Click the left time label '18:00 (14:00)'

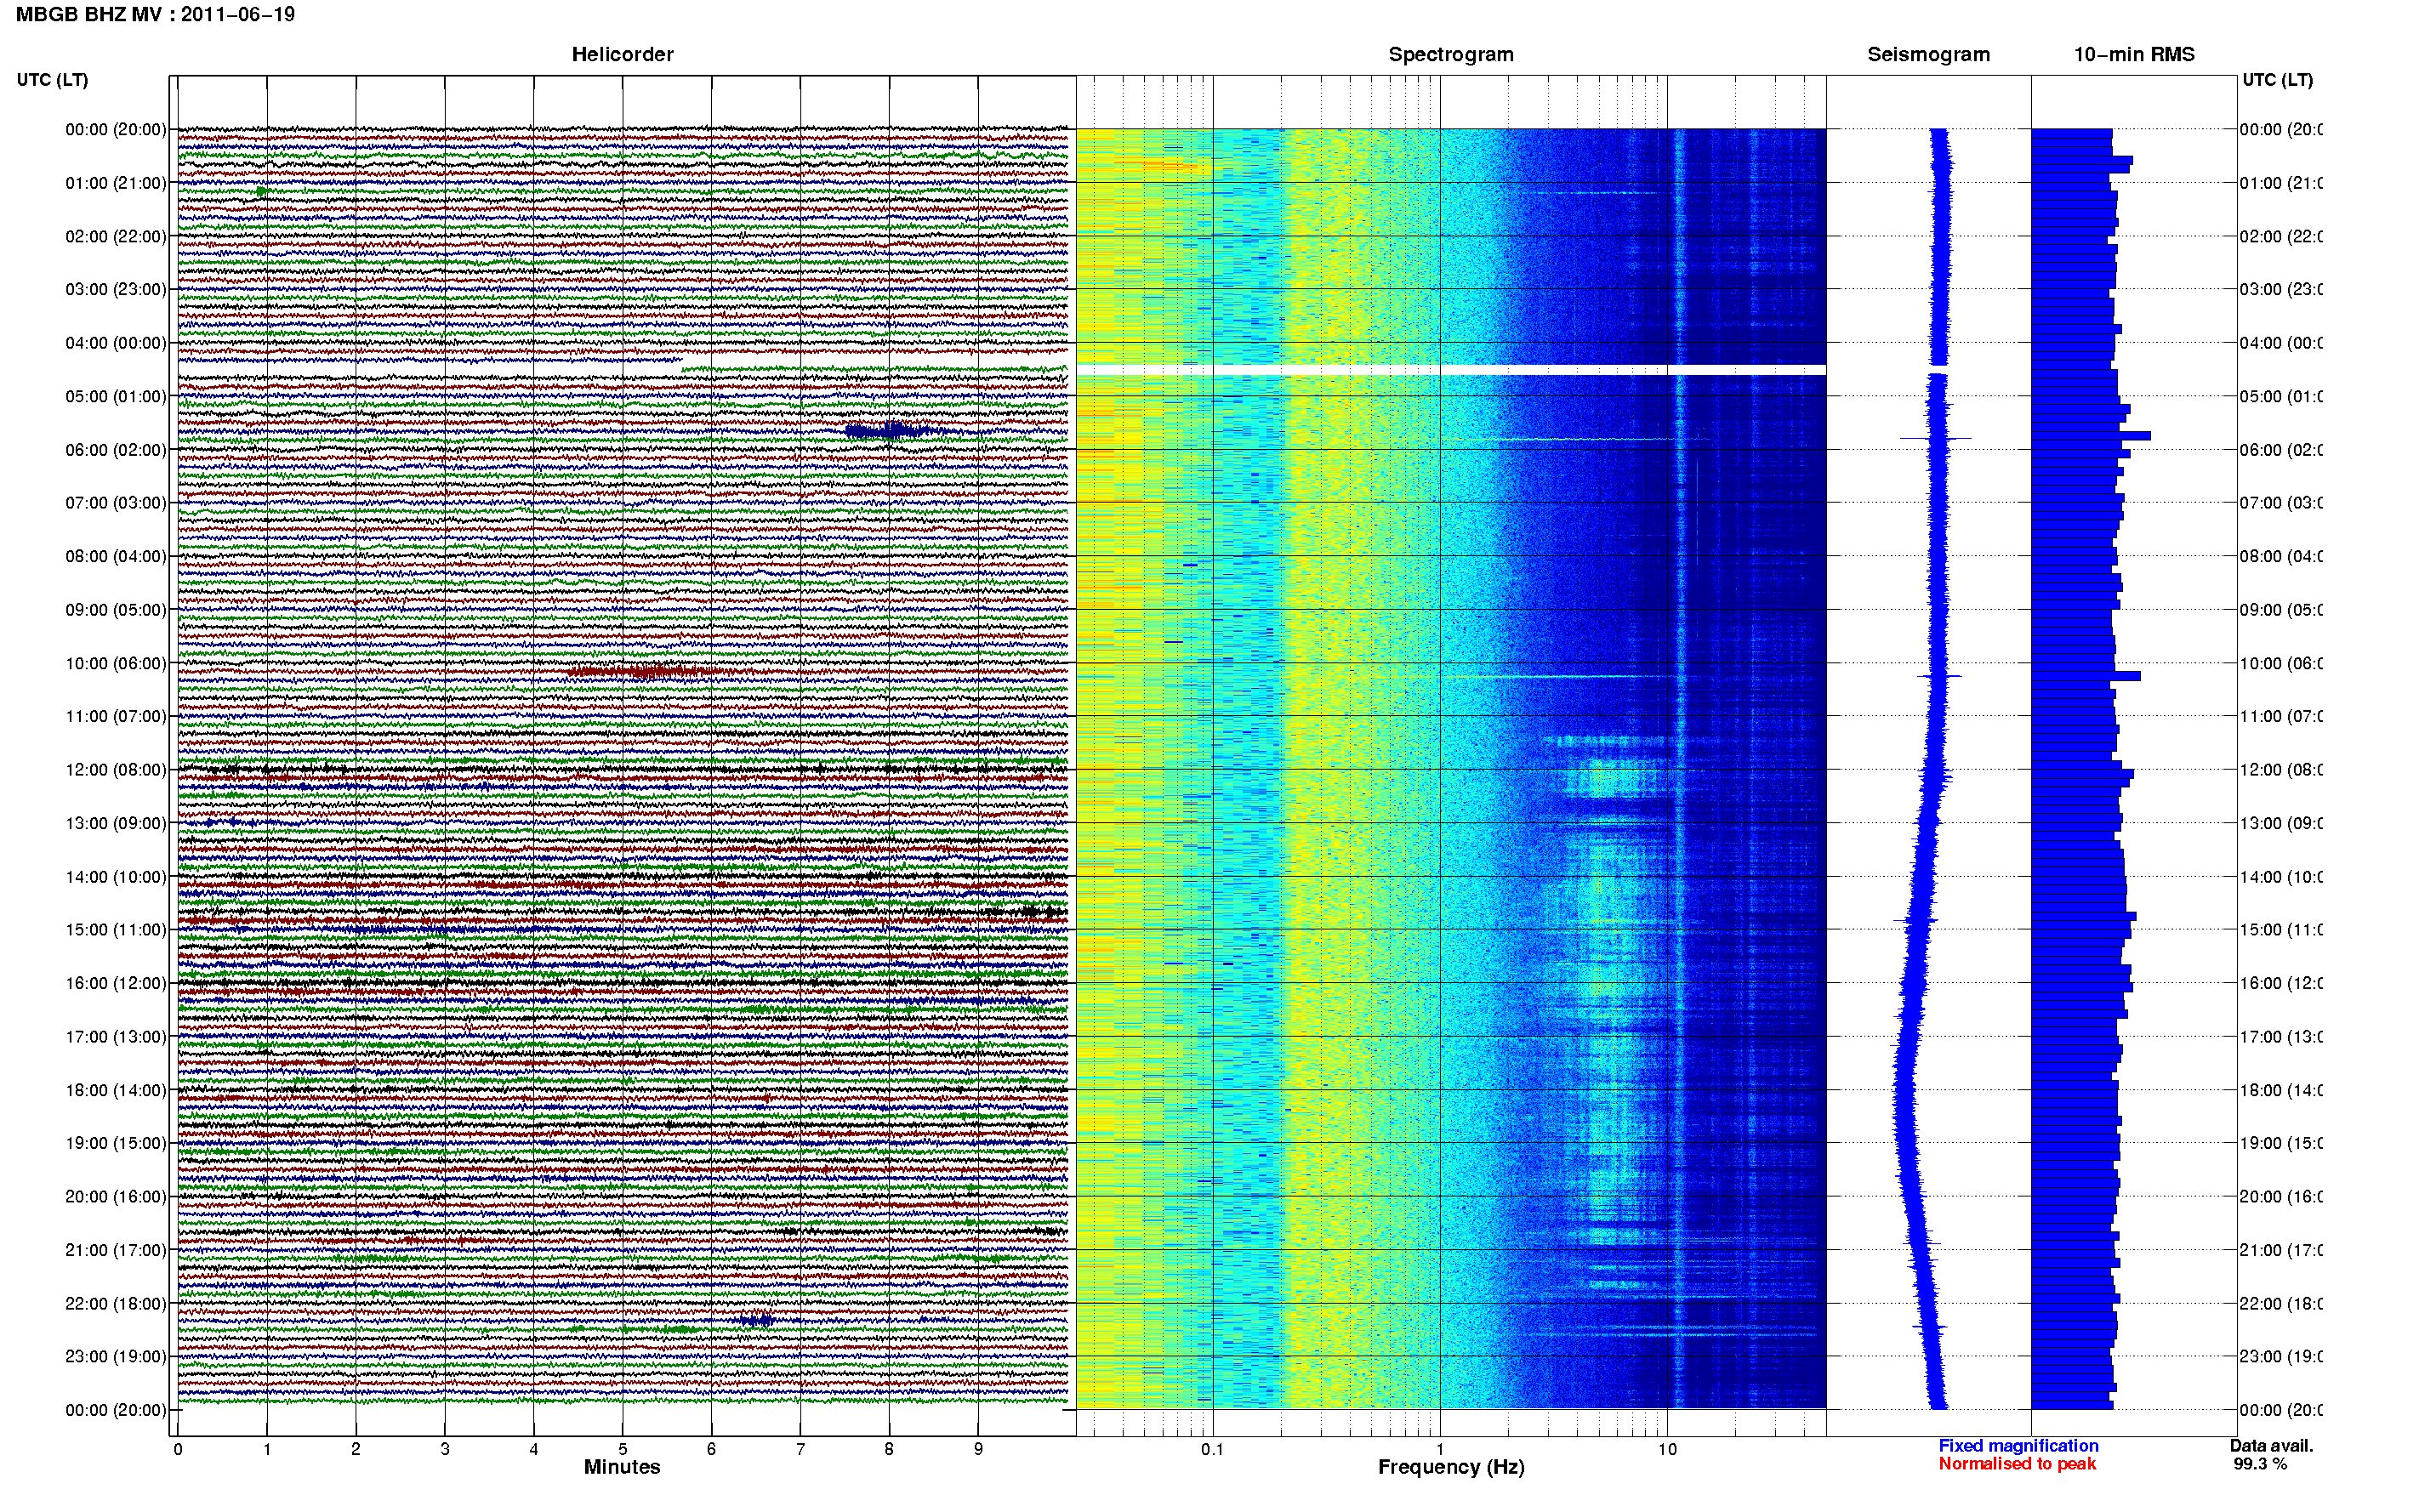point(116,1090)
